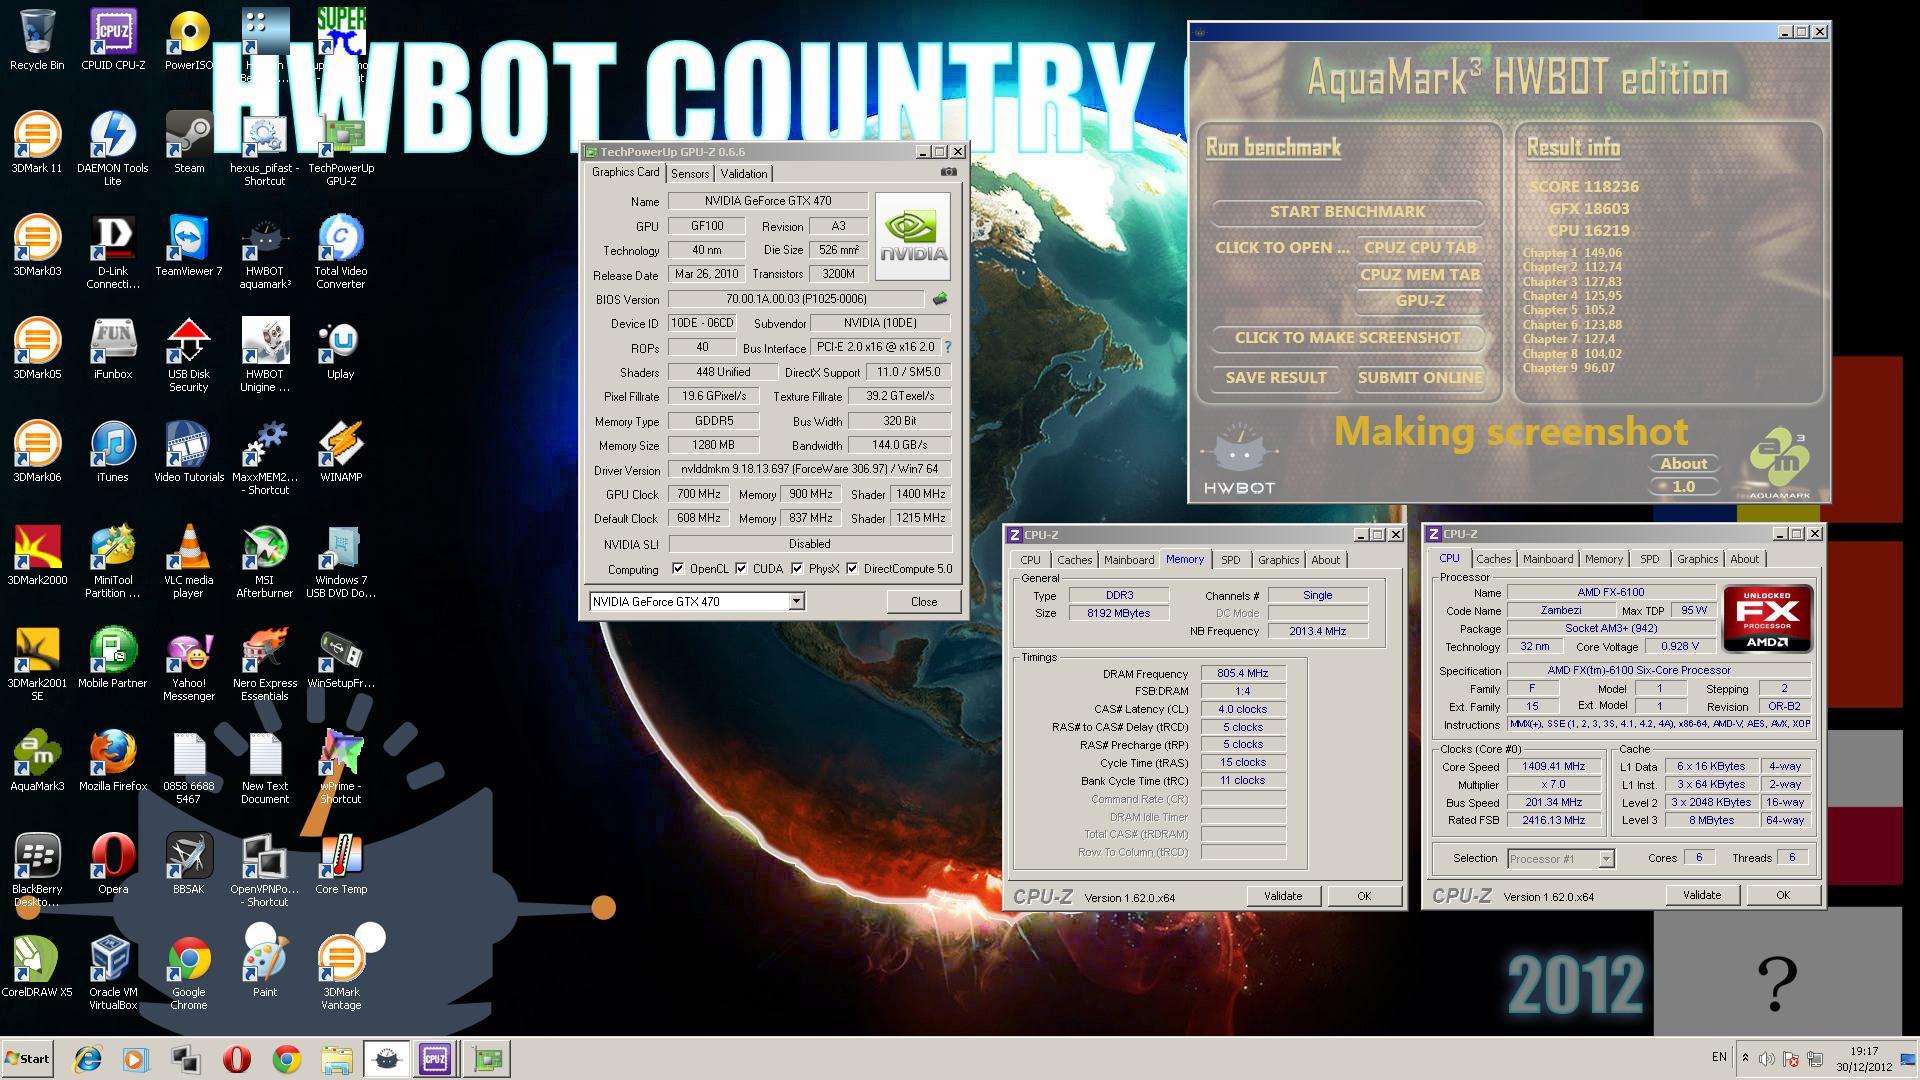The image size is (1920, 1080).
Task: Open DAEMON Tools Lite shortcut
Action: pos(113,149)
